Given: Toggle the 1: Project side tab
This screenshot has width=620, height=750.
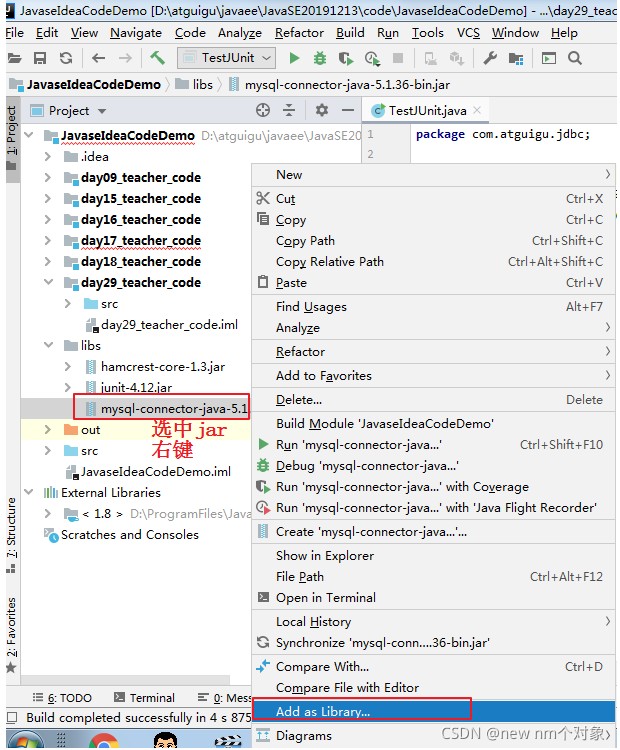Looking at the screenshot, I should tap(12, 138).
